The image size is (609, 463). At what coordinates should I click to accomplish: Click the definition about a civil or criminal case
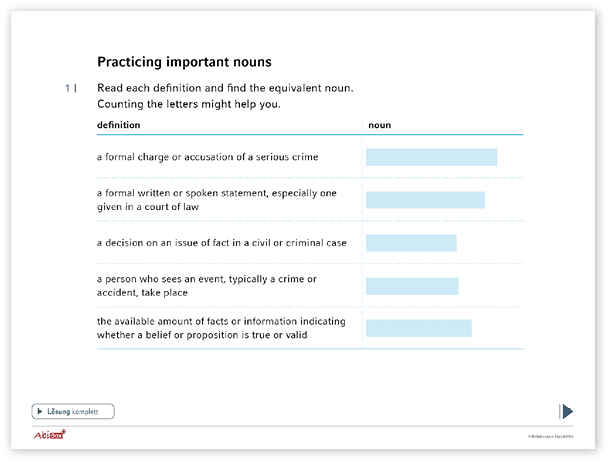[221, 243]
